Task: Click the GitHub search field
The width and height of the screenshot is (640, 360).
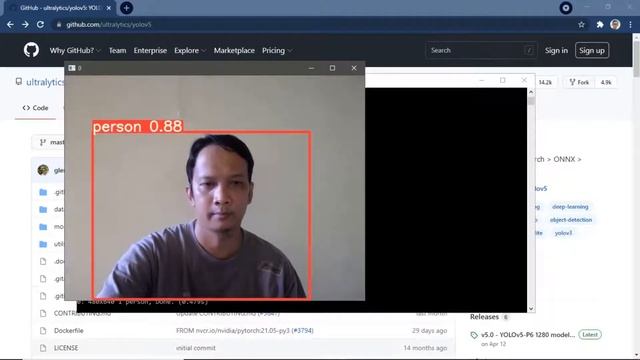Action: 481,51
